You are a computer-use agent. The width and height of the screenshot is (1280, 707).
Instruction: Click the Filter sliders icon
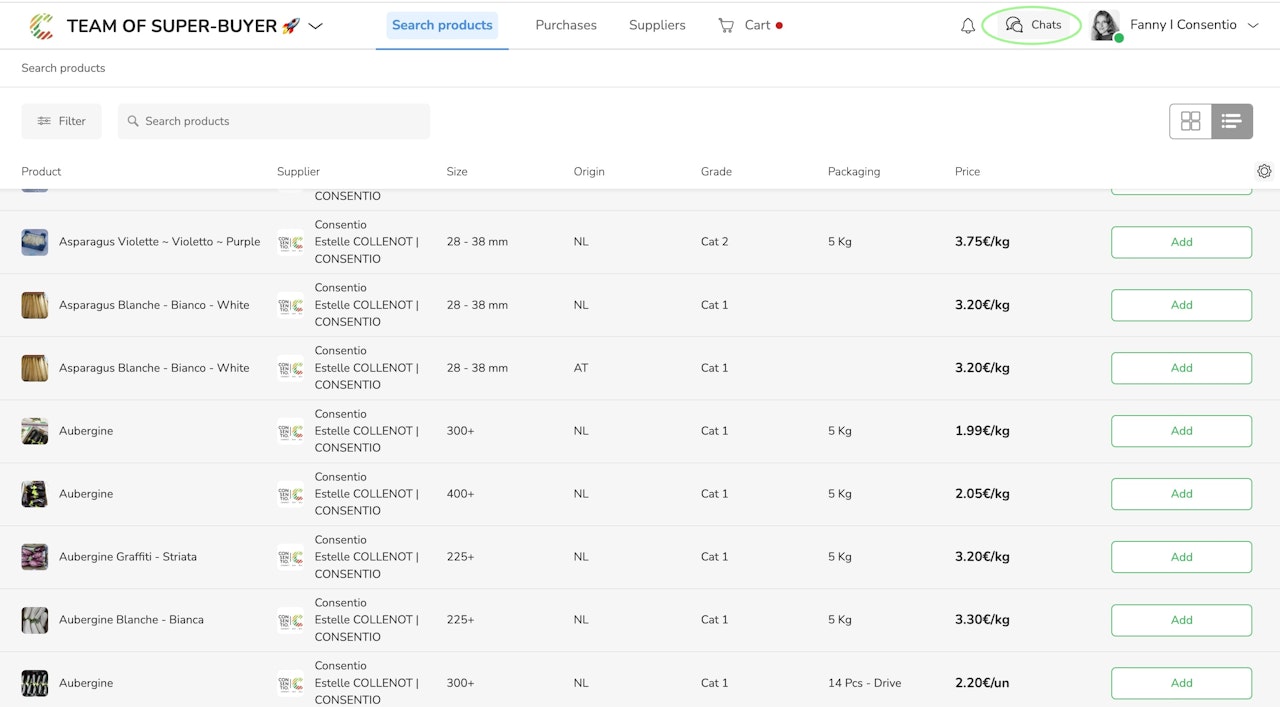click(x=44, y=121)
